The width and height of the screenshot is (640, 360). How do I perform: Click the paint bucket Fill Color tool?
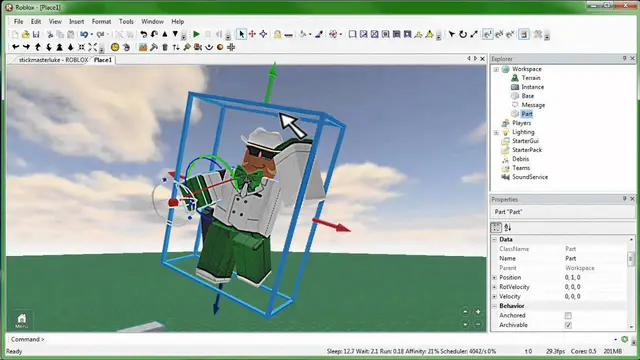[302, 34]
